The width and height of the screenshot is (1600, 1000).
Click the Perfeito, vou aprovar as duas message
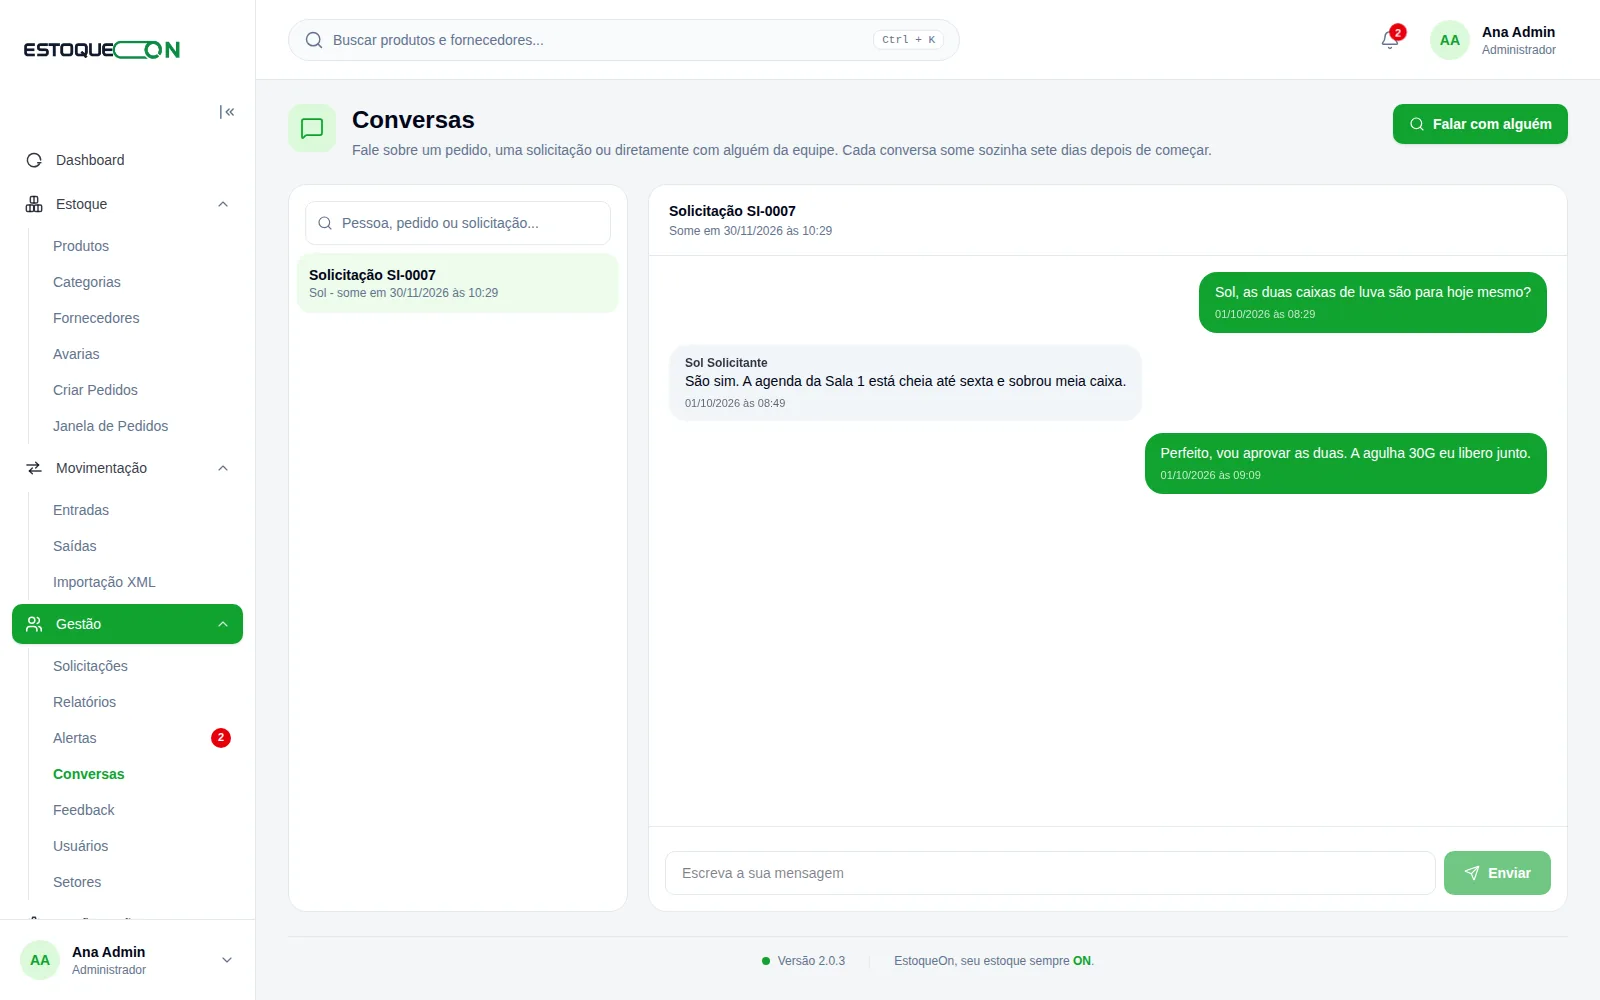(1346, 463)
